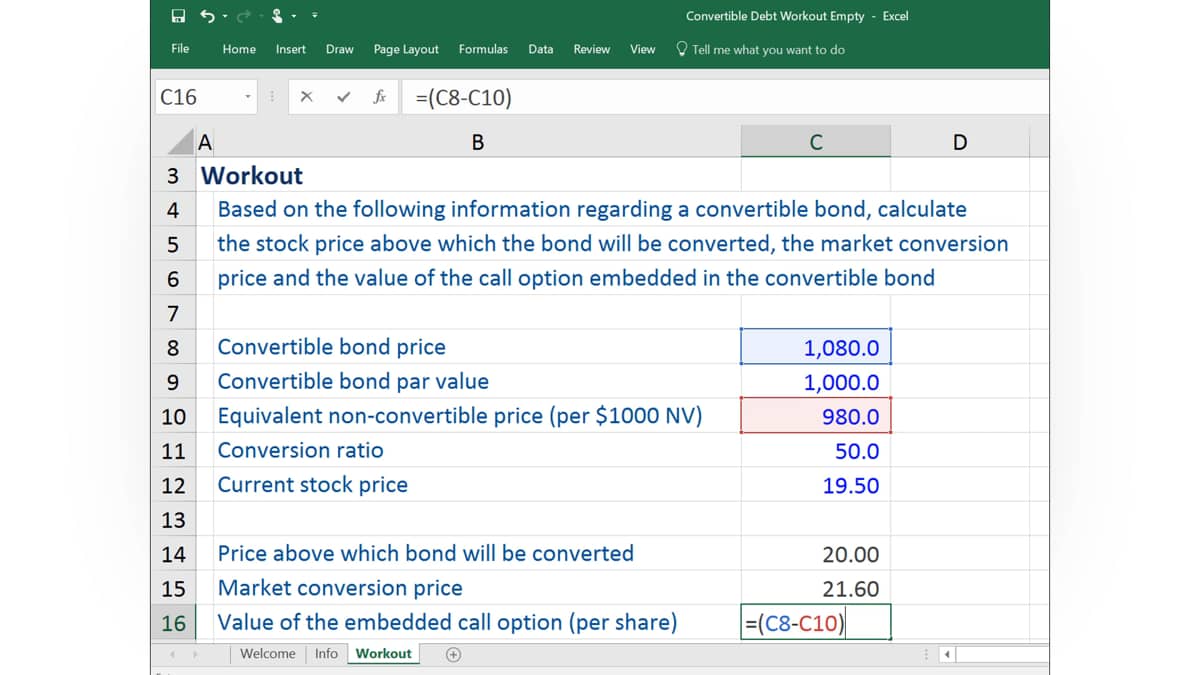Switch to the Insert ribbon tab
This screenshot has height=675, width=1200.
tap(291, 49)
